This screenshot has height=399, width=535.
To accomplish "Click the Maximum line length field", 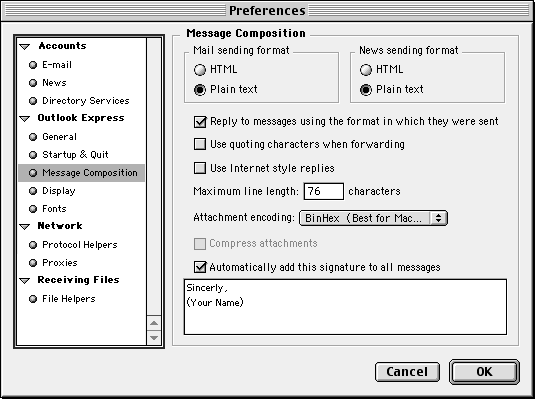I will pyautogui.click(x=324, y=191).
